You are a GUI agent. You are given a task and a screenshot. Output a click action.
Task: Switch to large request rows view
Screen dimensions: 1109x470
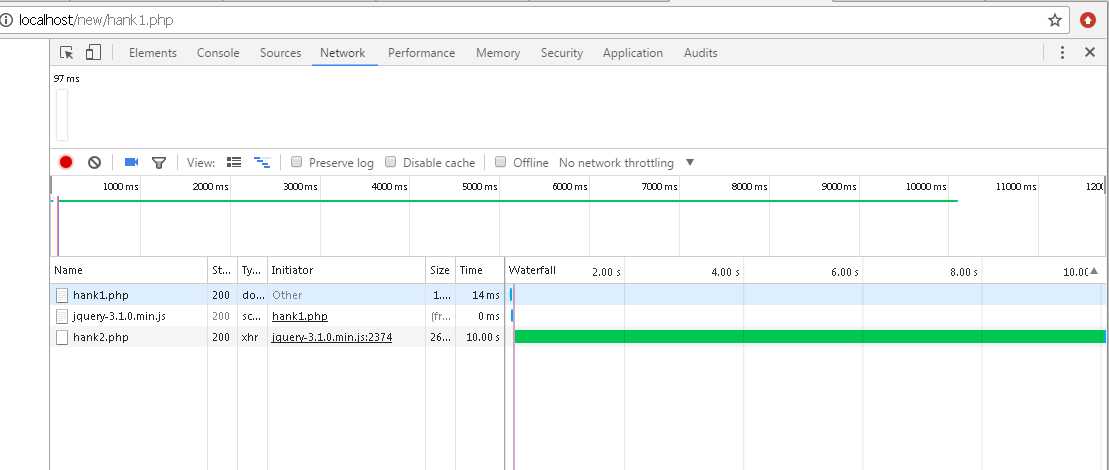pos(234,162)
